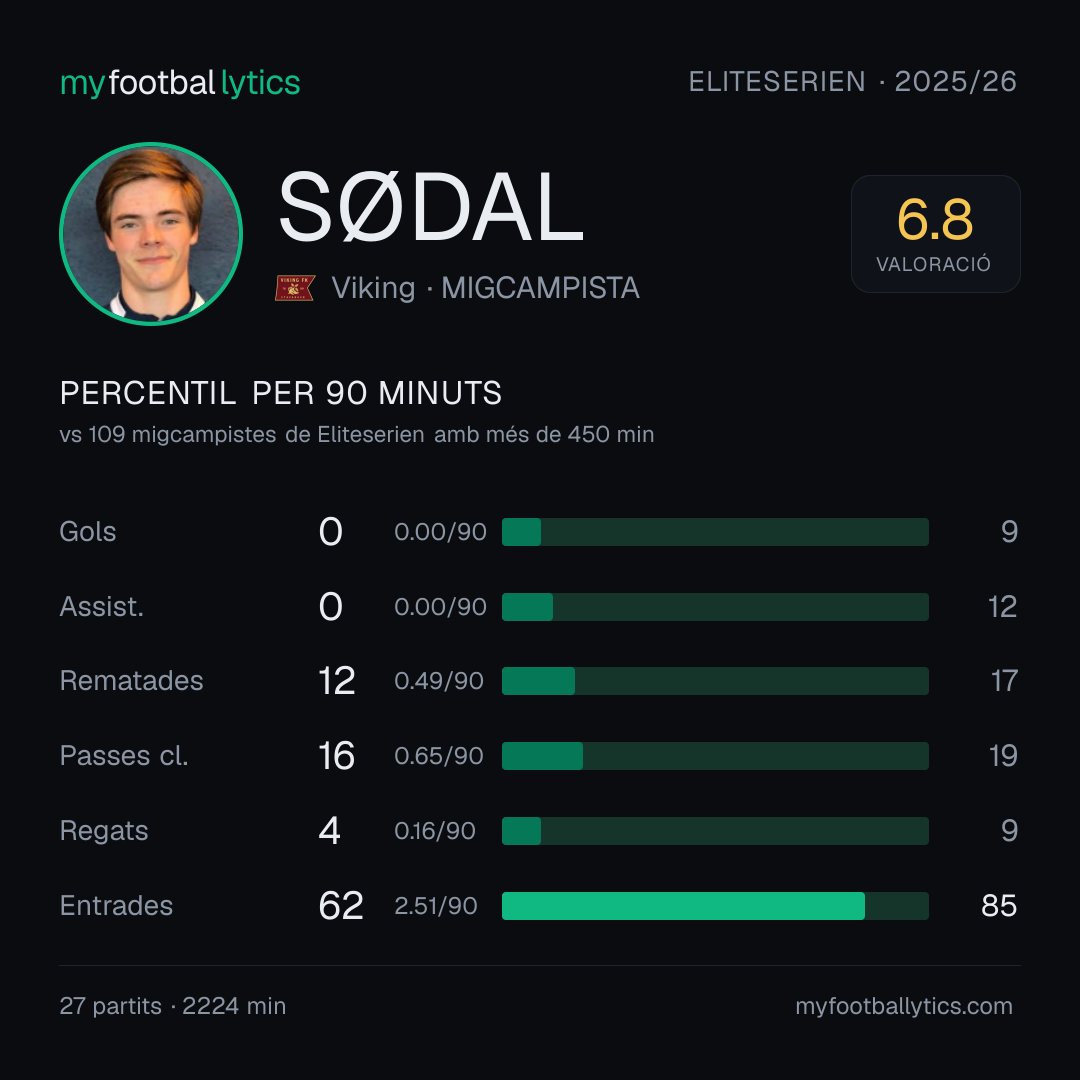Viewport: 1080px width, 1080px height.
Task: Select the Eliteserien 2025/26 season label
Action: (853, 82)
